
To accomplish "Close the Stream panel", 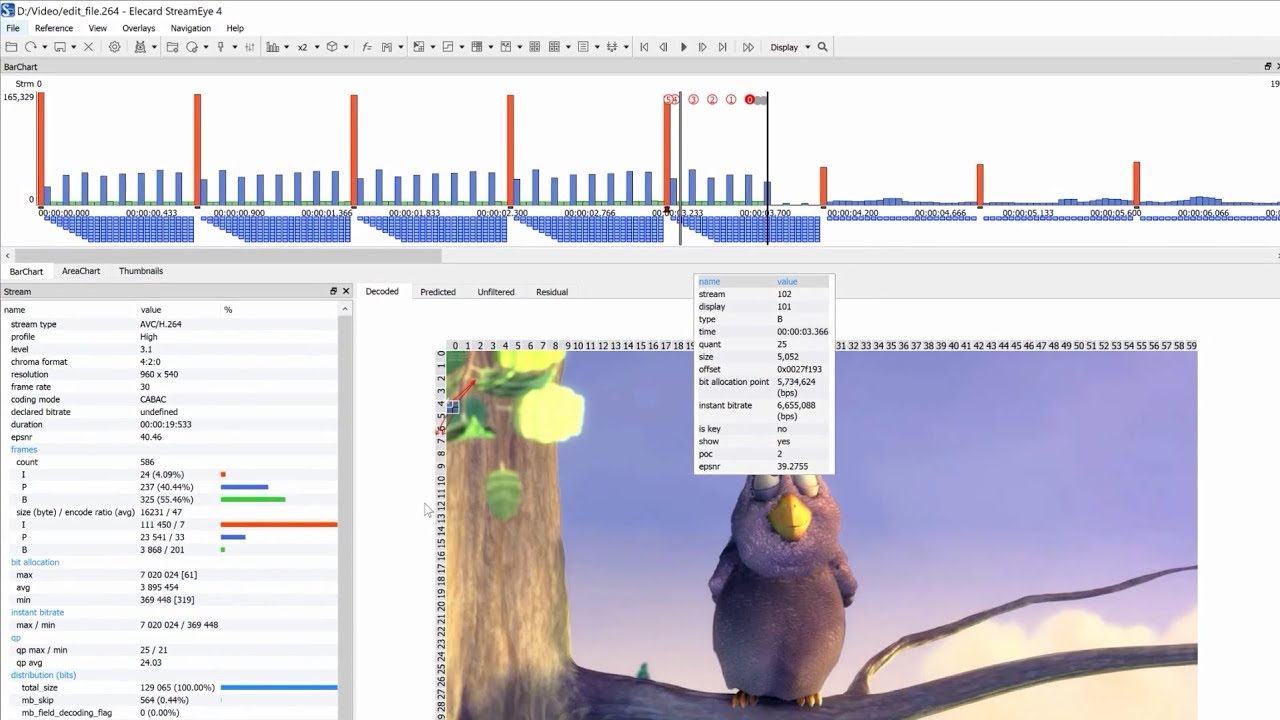I will [346, 291].
